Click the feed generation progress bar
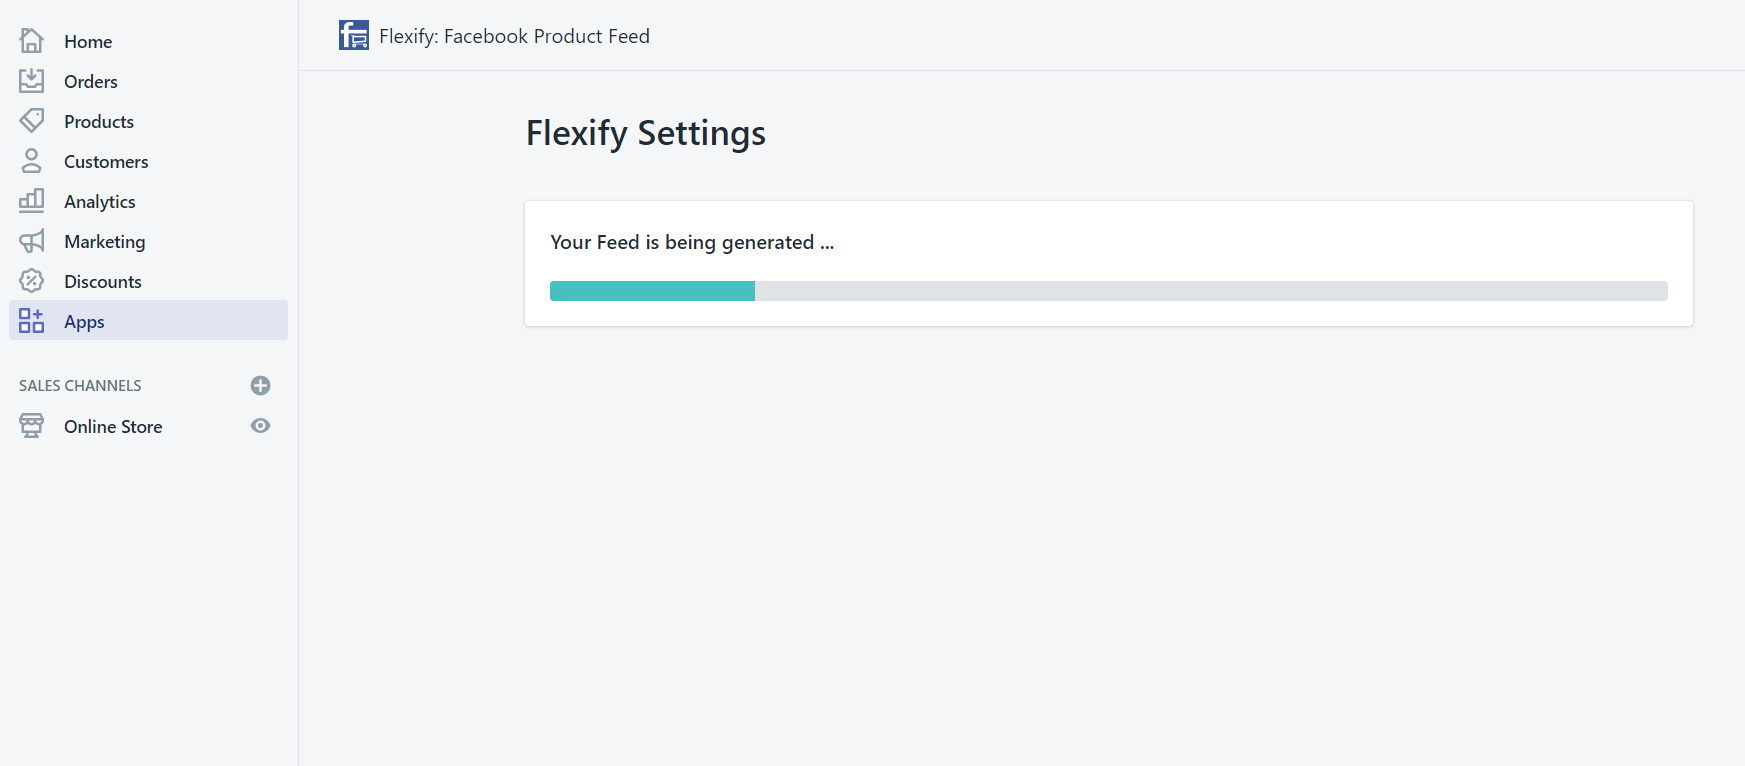 pyautogui.click(x=1108, y=290)
